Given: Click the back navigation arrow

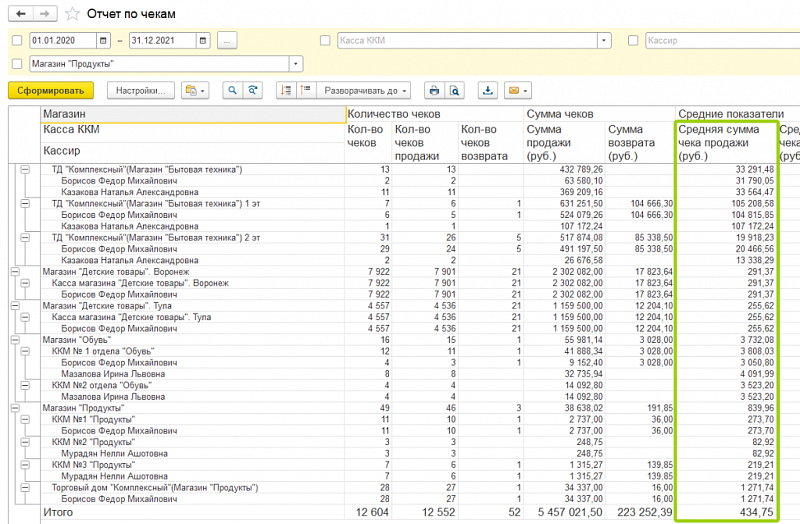Looking at the screenshot, I should [19, 14].
